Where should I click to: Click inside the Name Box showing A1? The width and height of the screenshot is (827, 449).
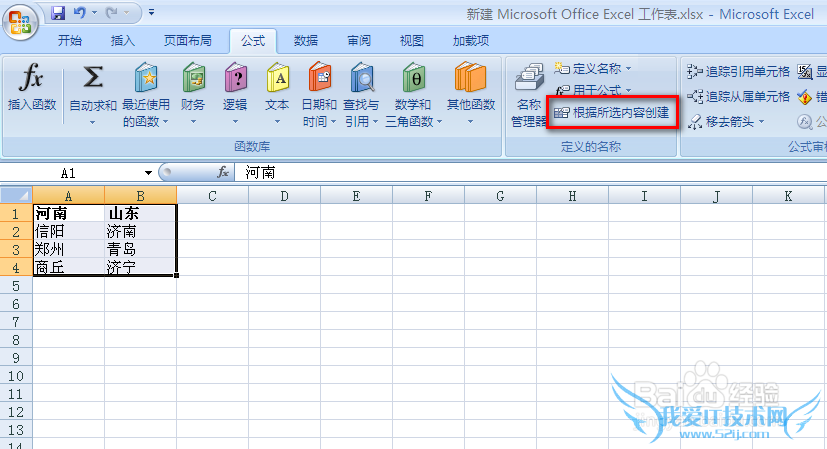coord(71,173)
